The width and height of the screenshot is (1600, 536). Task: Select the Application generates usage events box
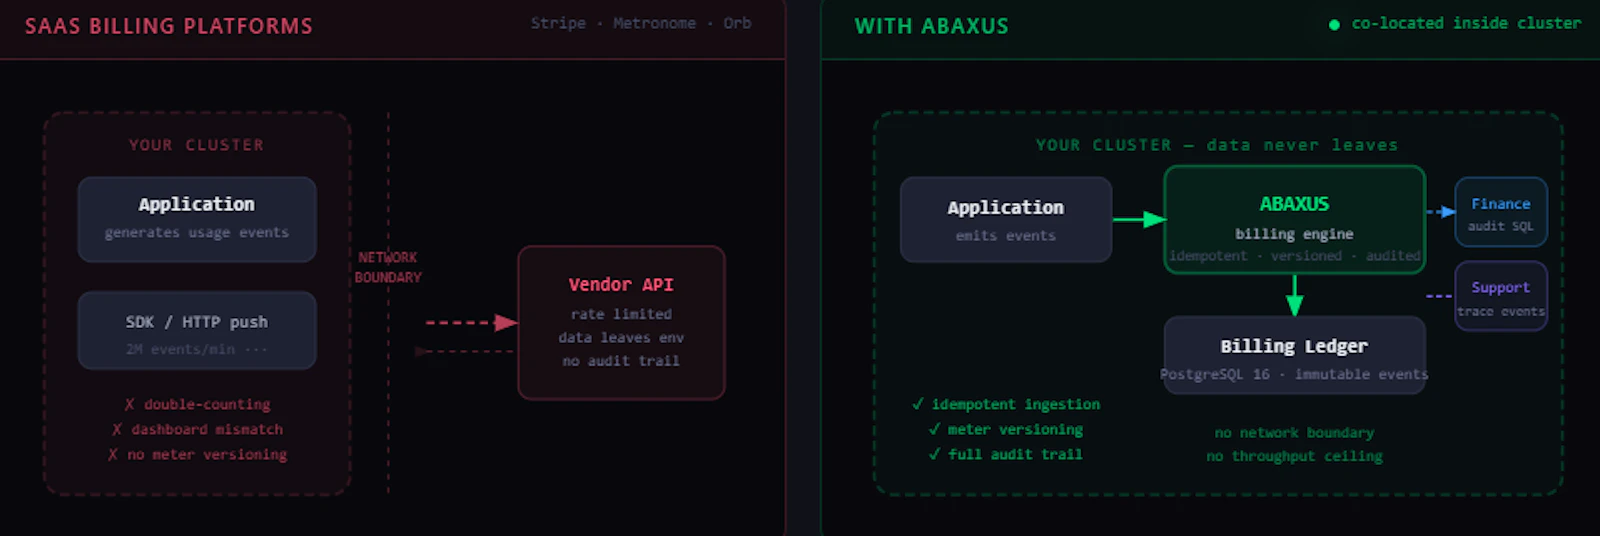click(197, 219)
